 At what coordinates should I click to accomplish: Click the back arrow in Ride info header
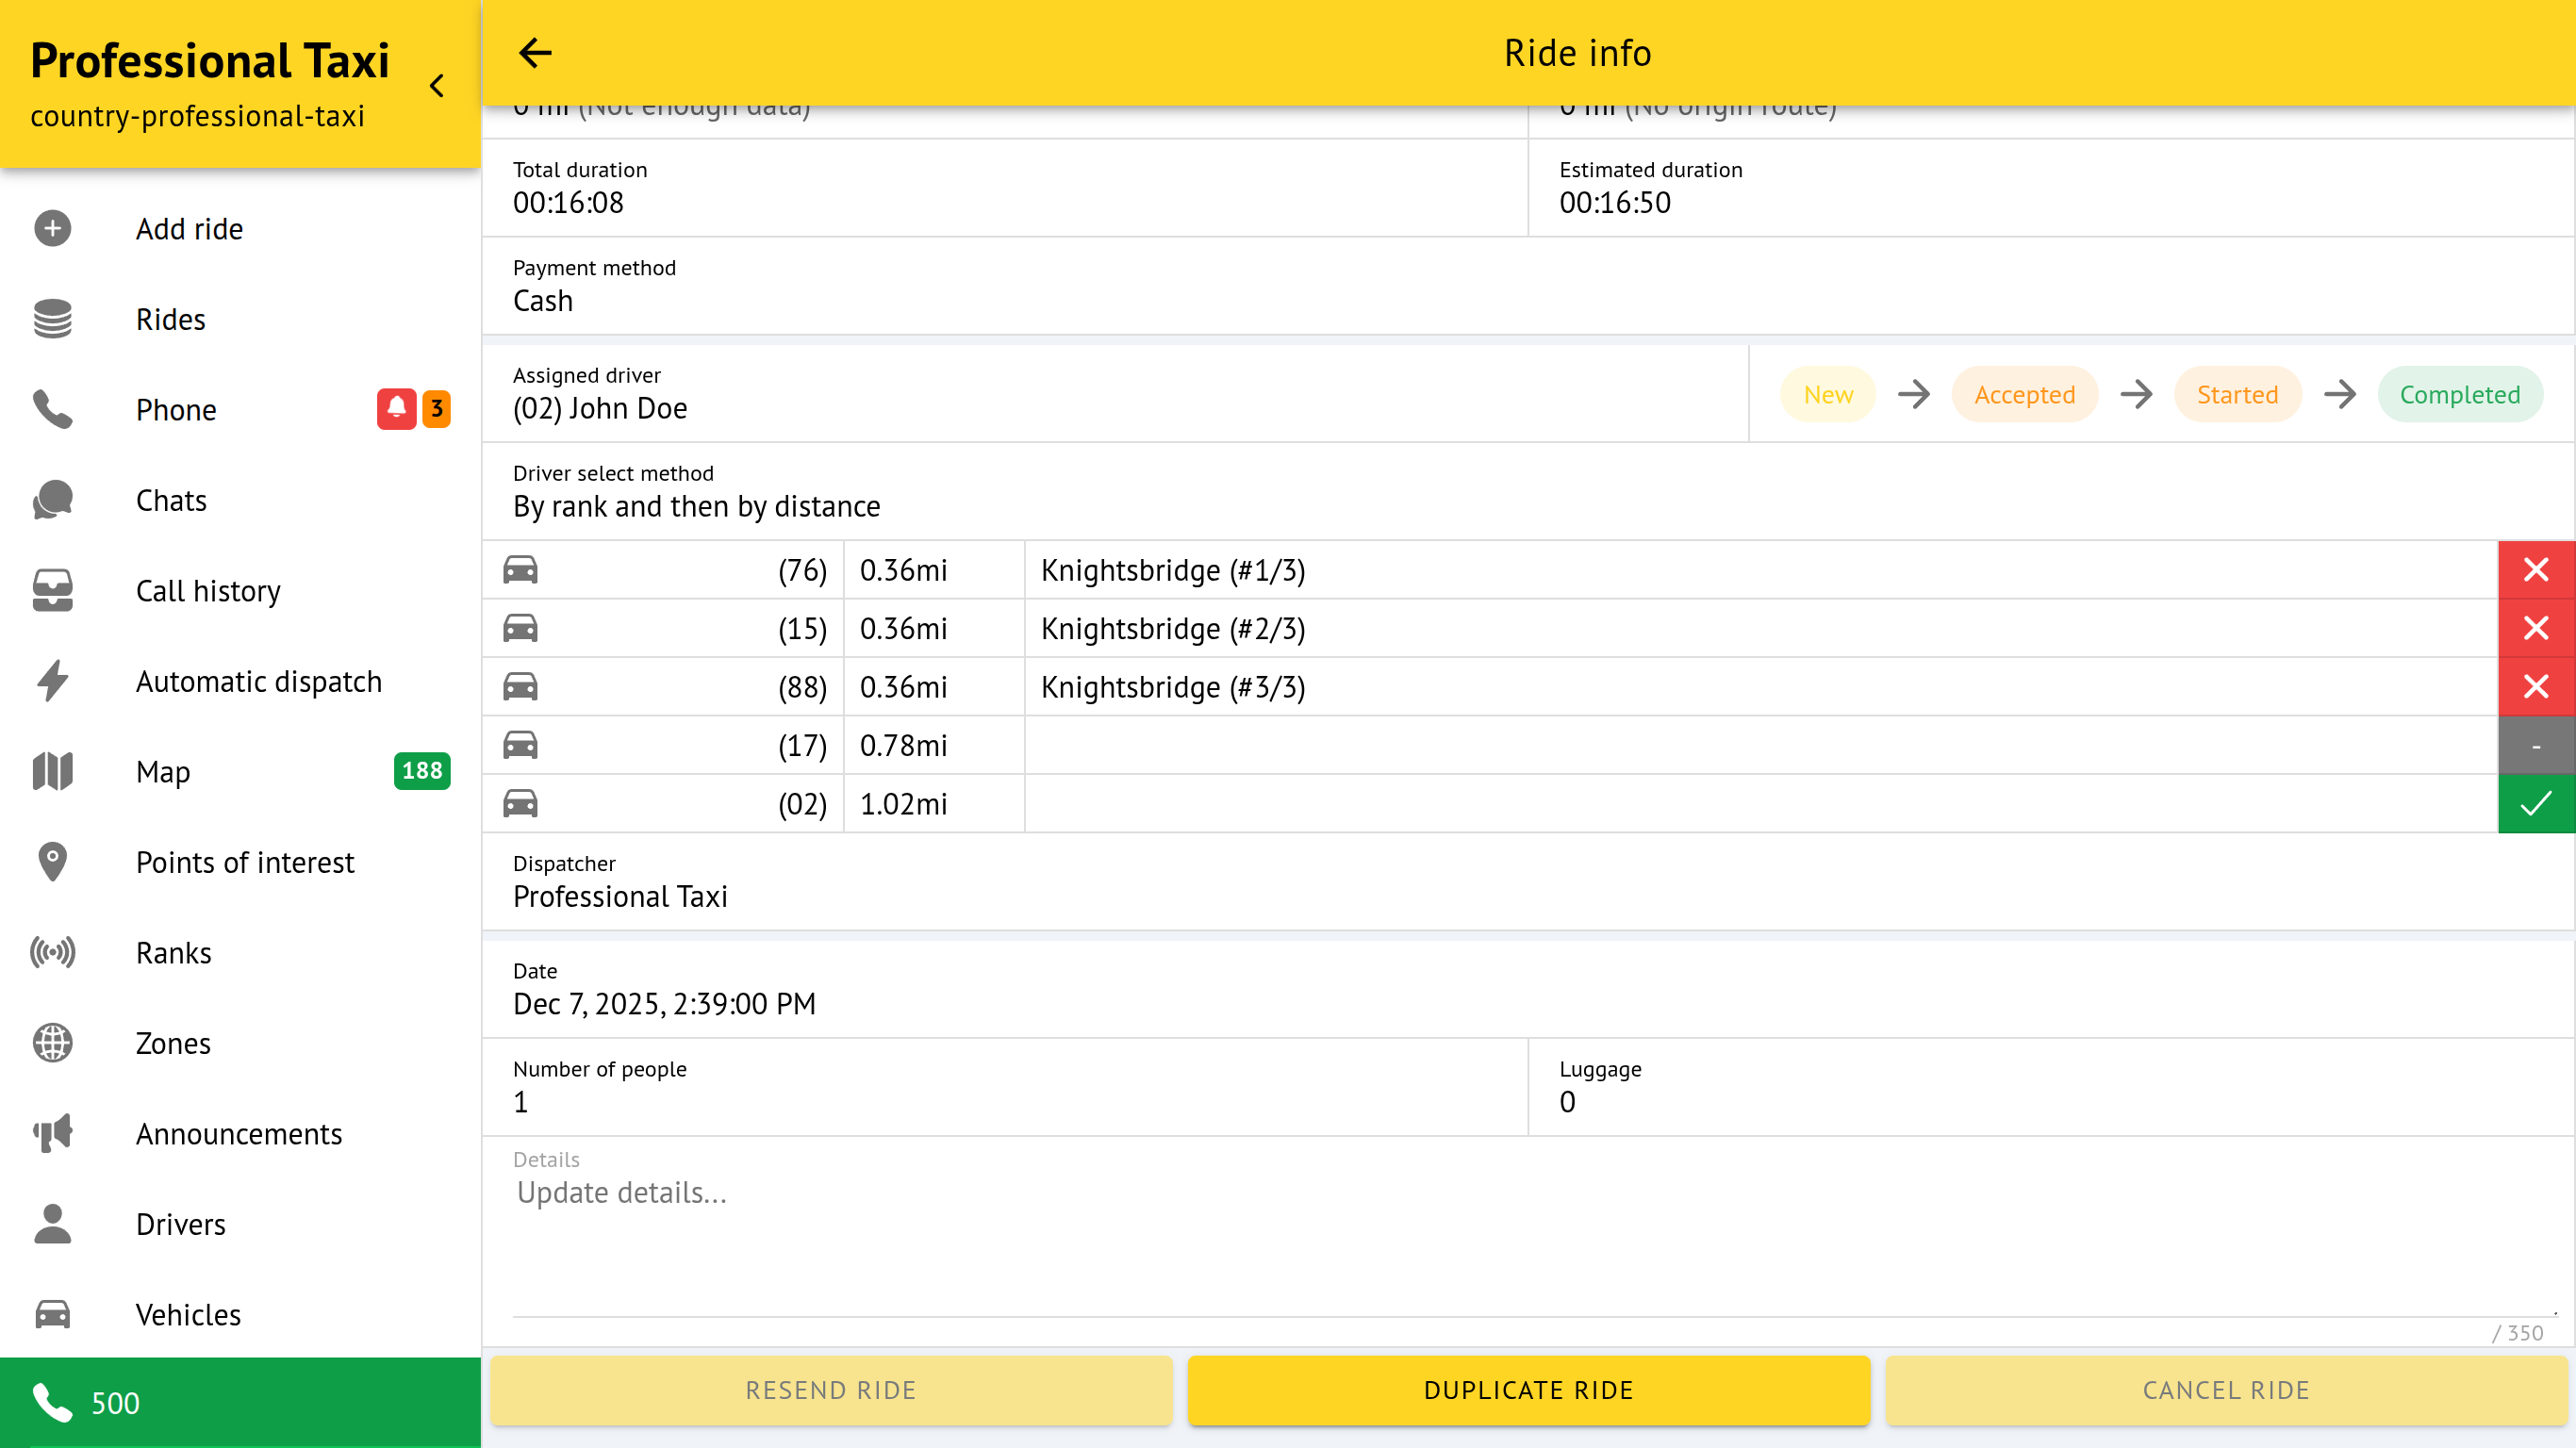pyautogui.click(x=535, y=53)
